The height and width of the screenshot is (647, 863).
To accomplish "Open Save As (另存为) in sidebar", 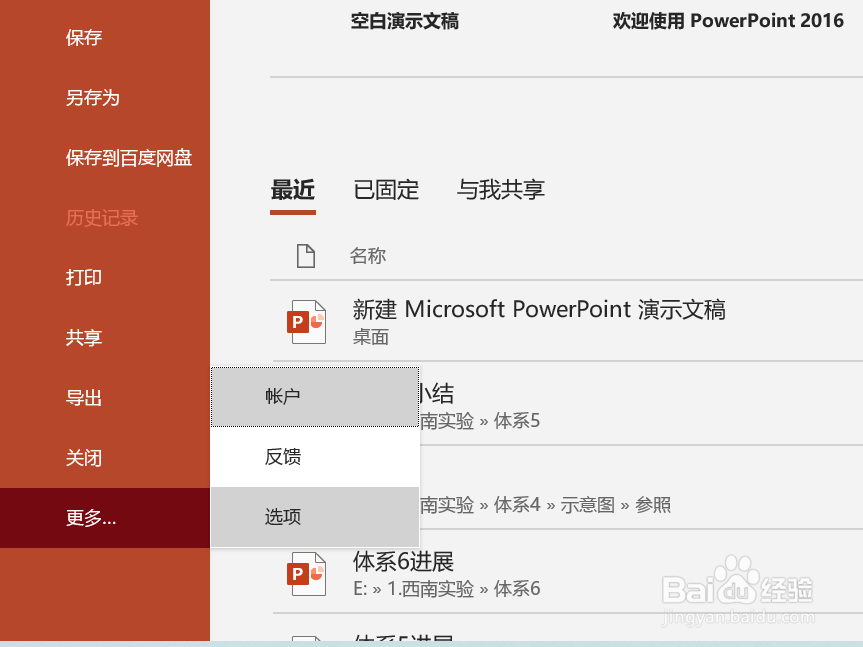I will (x=92, y=97).
